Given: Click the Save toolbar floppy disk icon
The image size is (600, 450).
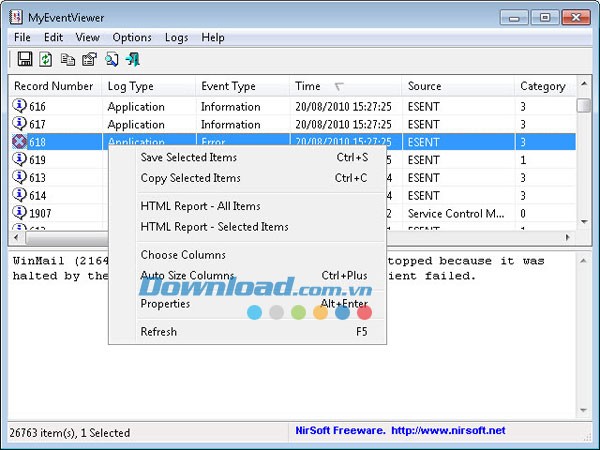Looking at the screenshot, I should click(25, 59).
